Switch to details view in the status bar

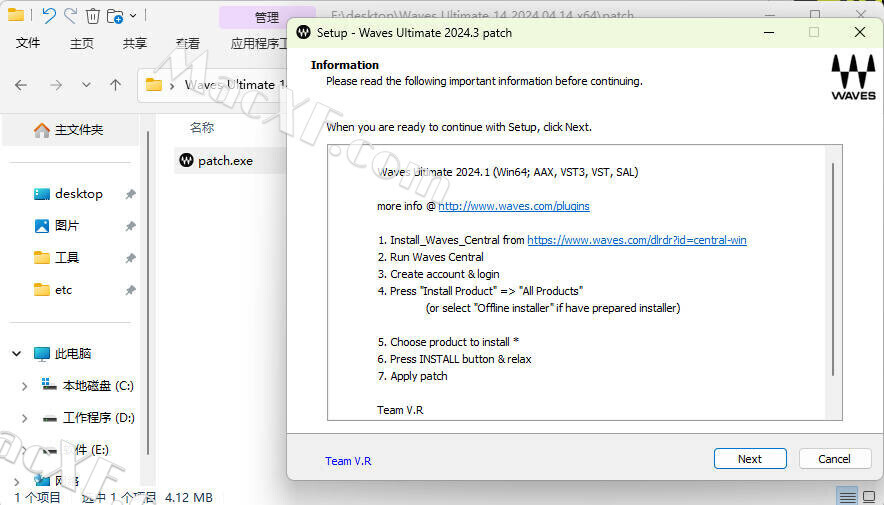click(x=847, y=497)
